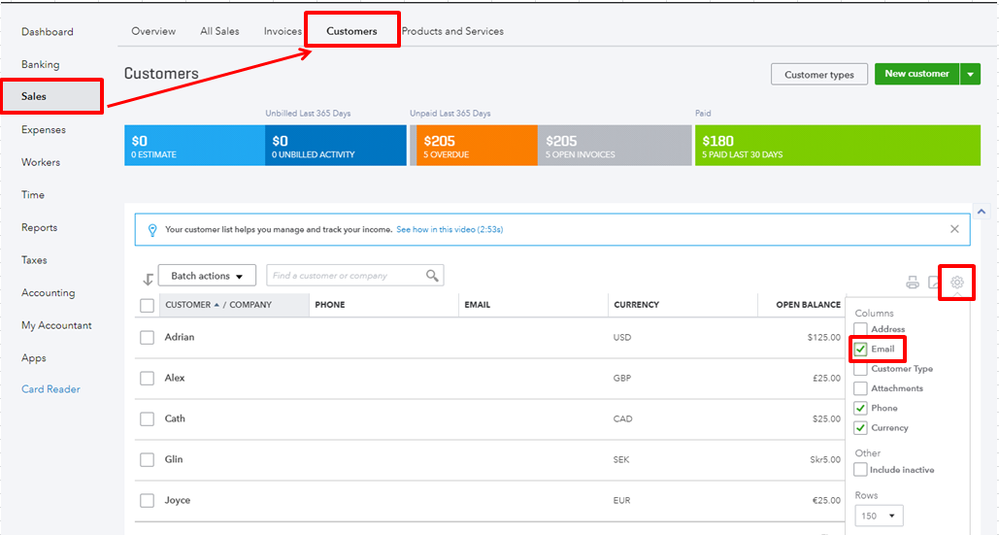Go to Dashboard in the sidebar

47,32
